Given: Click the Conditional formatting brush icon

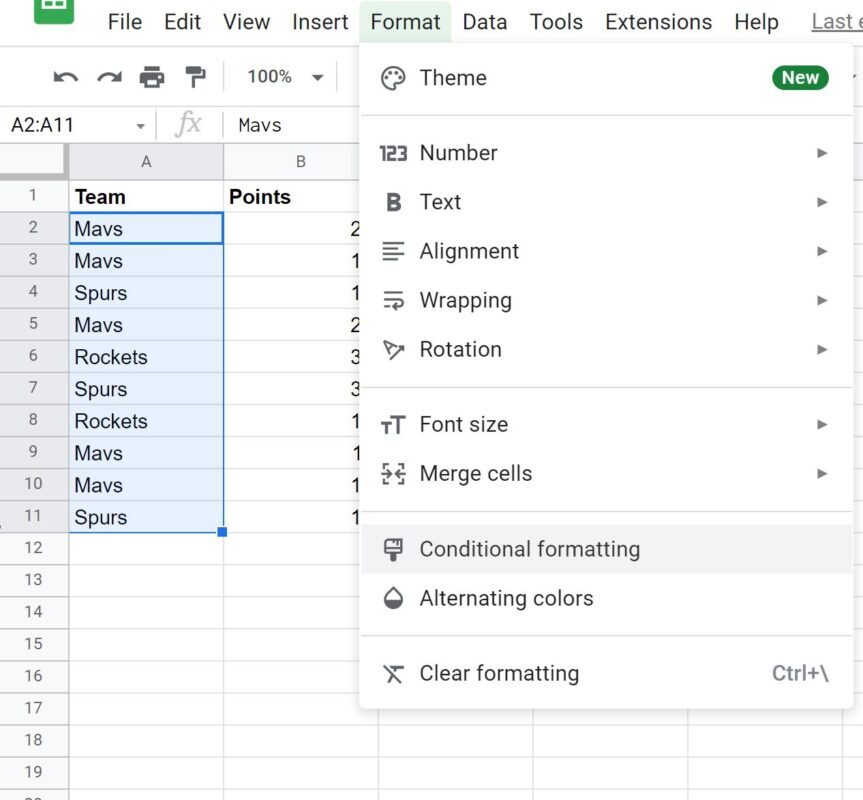Looking at the screenshot, I should [393, 549].
